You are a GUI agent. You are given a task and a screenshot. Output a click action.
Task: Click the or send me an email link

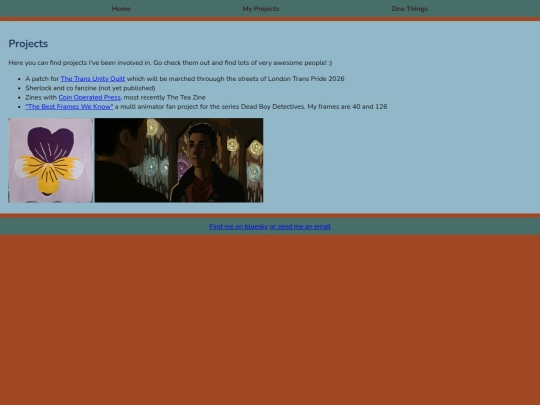[x=300, y=227]
